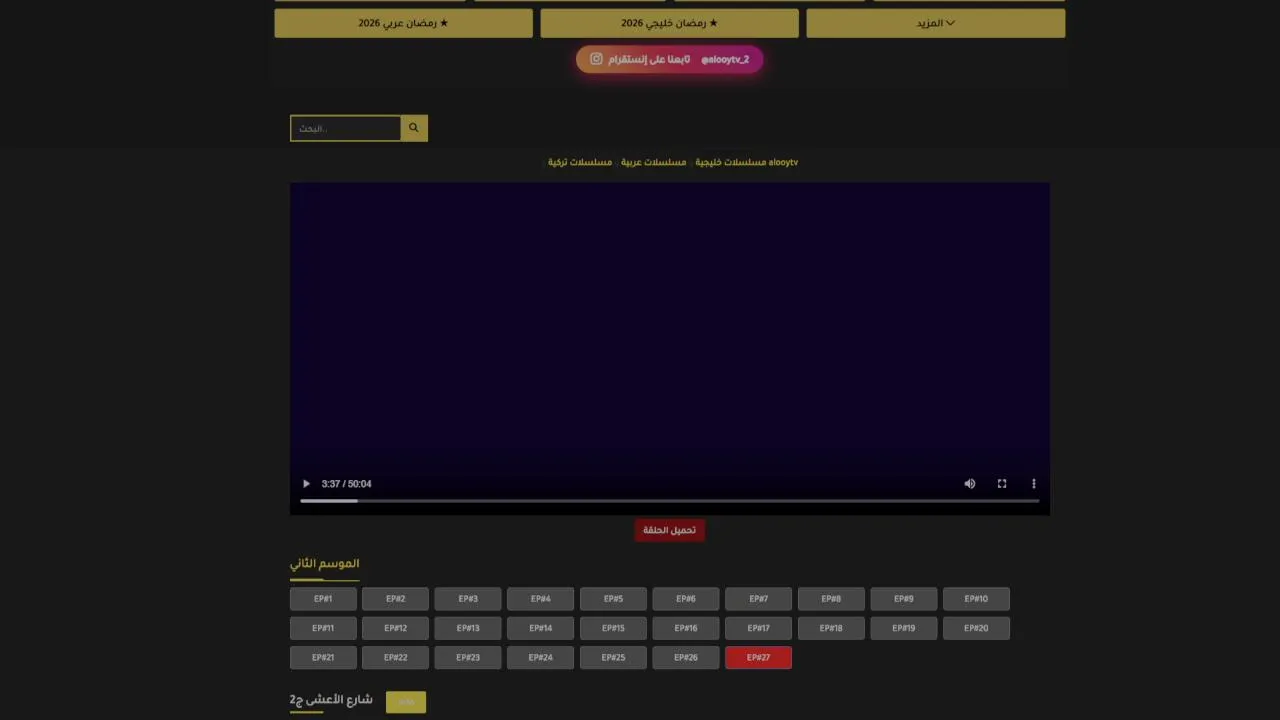
Task: Open رمضان خليجي 2026 menu item
Action: [x=669, y=23]
